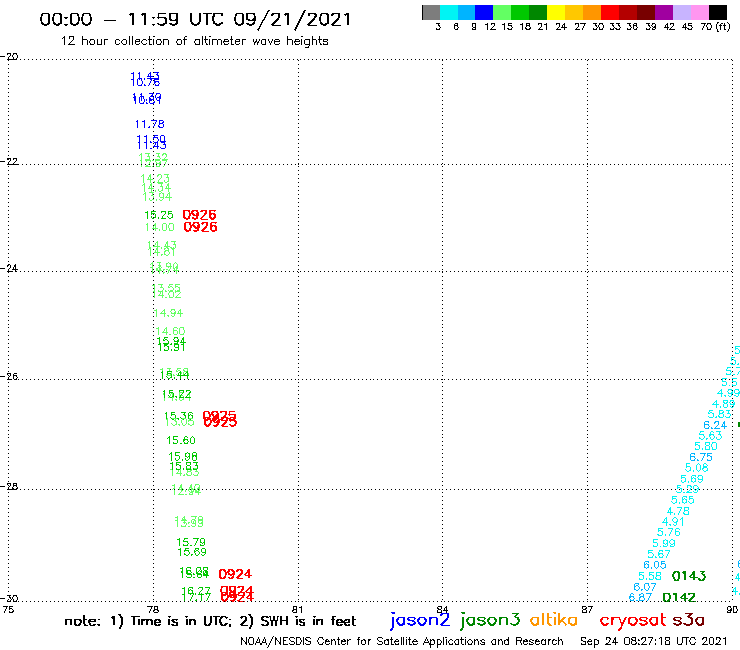
Task: Select the "altika" satellite label
Action: point(553,620)
